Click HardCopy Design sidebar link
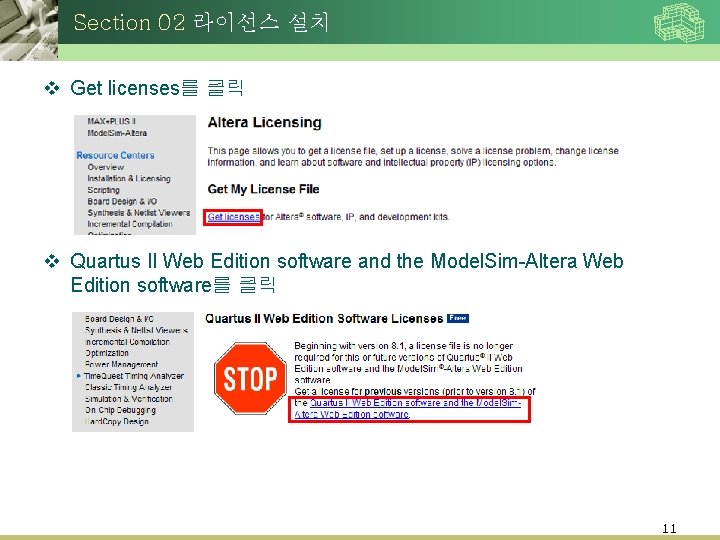This screenshot has height=540, width=720. click(x=117, y=422)
